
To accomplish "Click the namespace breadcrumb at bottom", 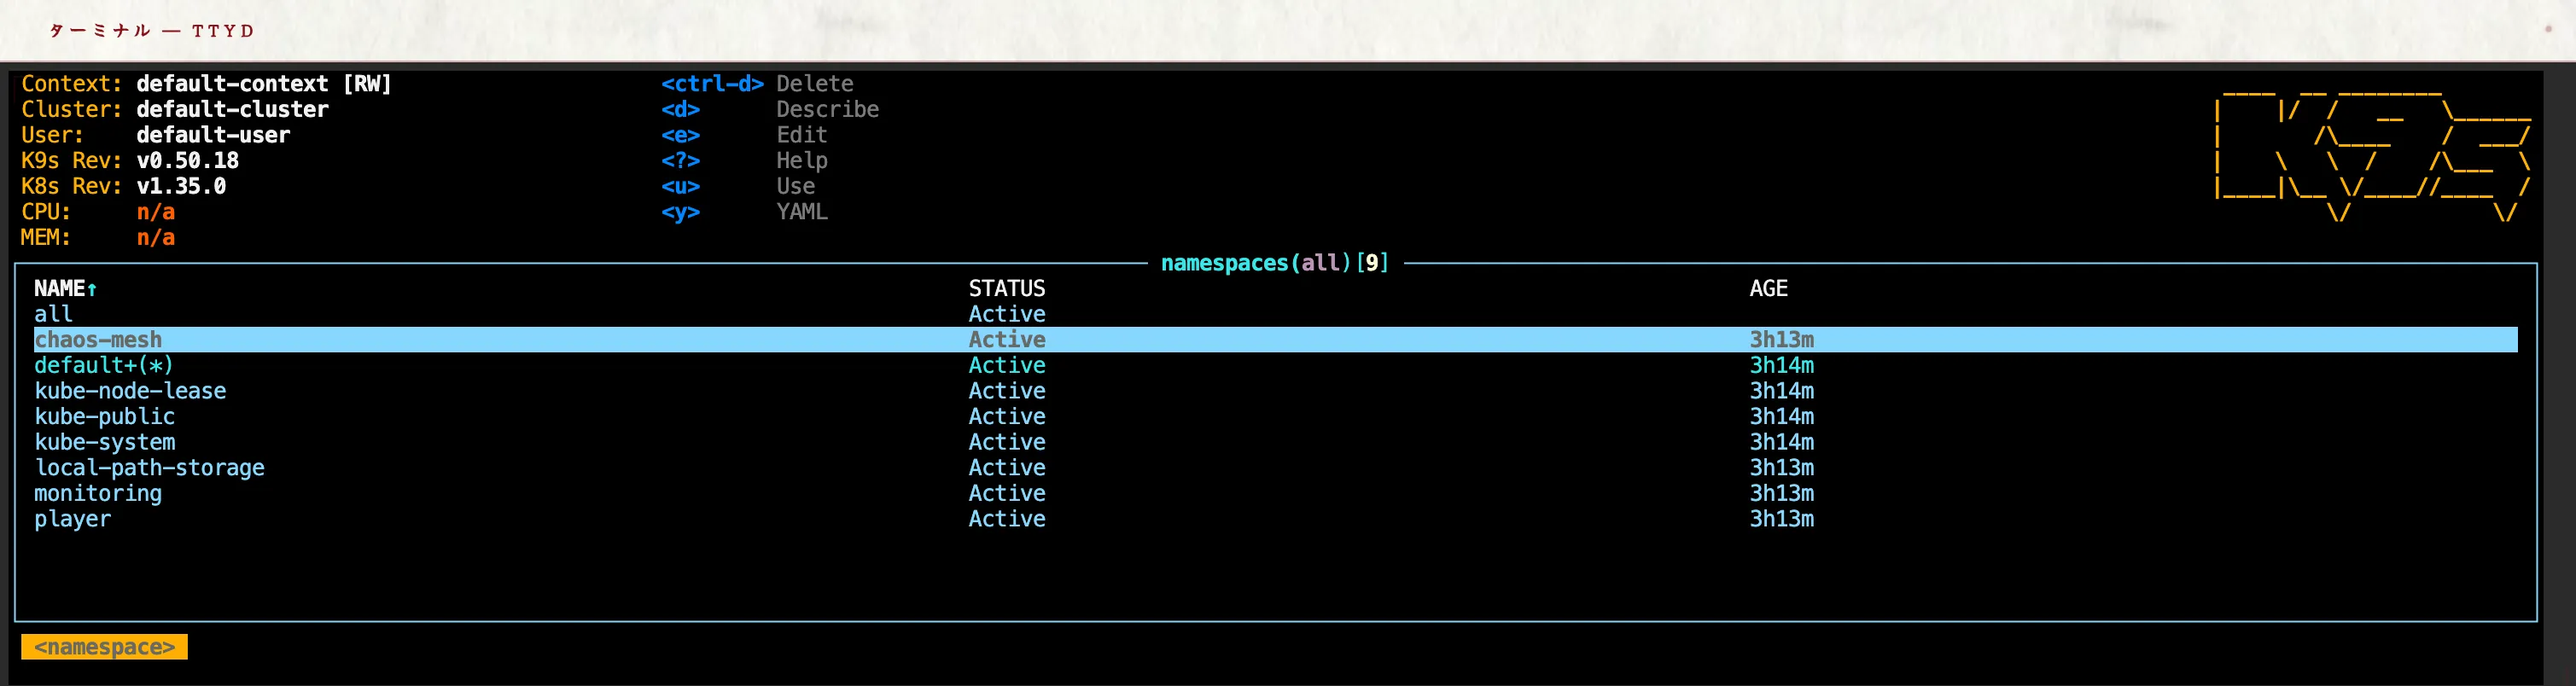I will coord(104,647).
